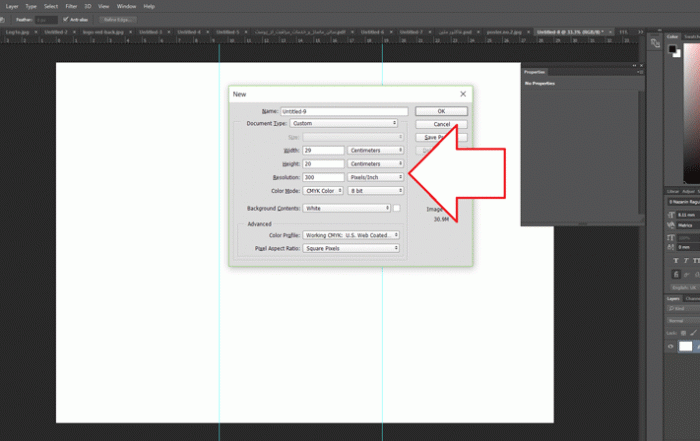
Task: Click the baseline shift field
Action: click(x=688, y=247)
